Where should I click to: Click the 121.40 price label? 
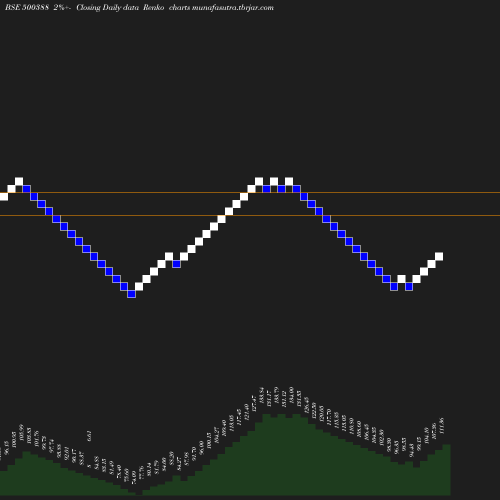pyautogui.click(x=247, y=412)
